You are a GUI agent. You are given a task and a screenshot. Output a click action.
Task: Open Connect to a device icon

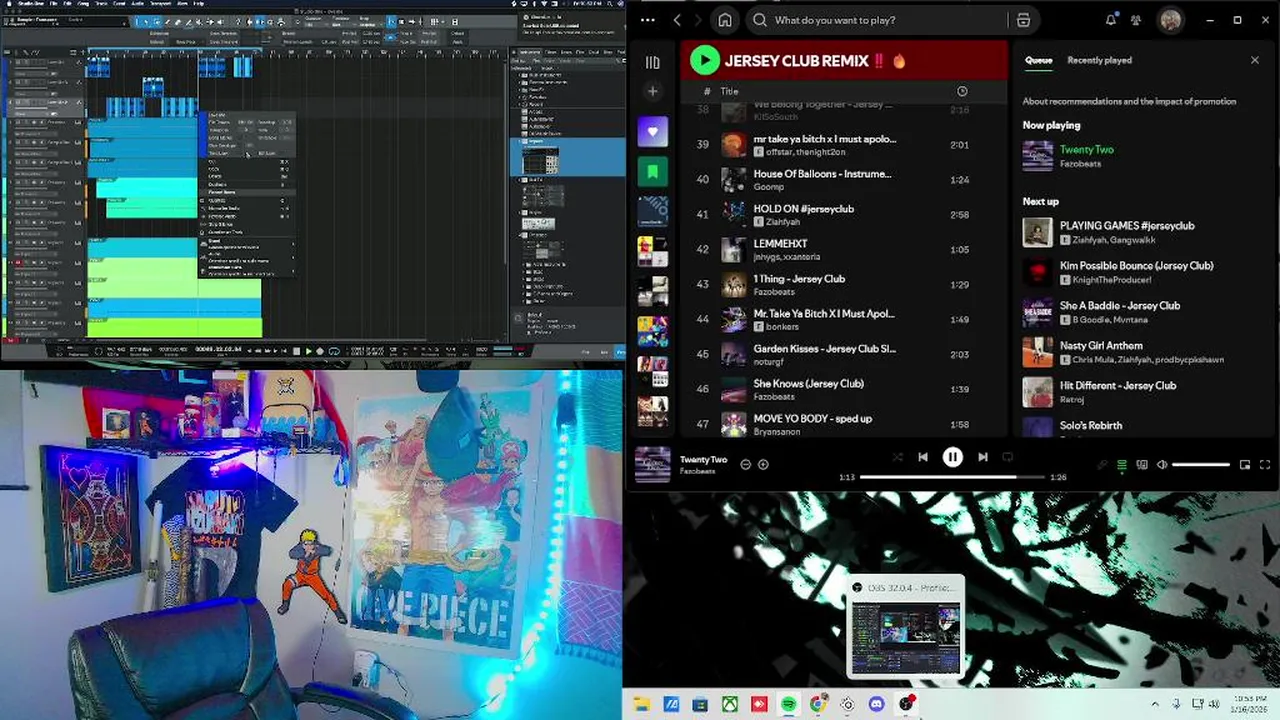click(x=1142, y=465)
